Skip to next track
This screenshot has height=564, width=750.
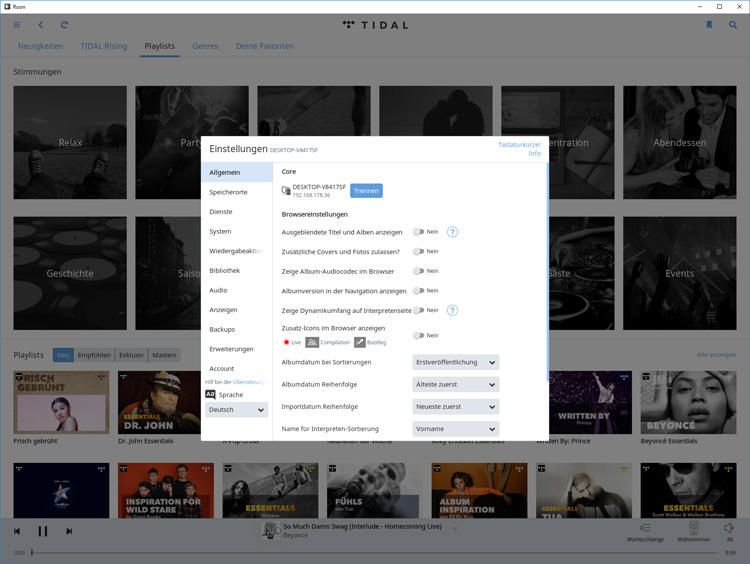pyautogui.click(x=69, y=531)
